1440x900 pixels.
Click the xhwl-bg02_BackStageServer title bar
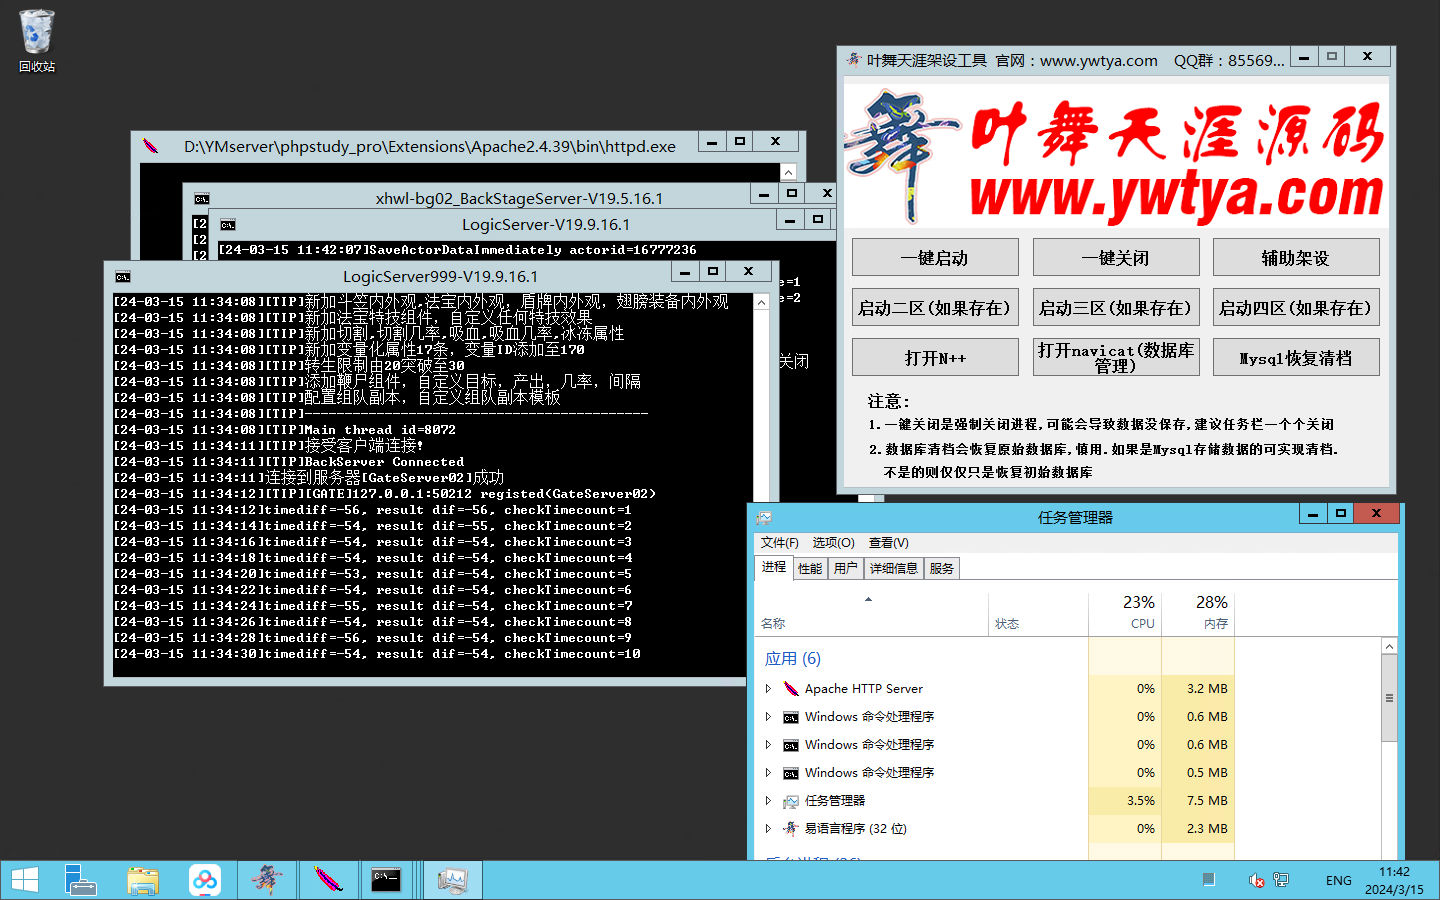(x=519, y=198)
